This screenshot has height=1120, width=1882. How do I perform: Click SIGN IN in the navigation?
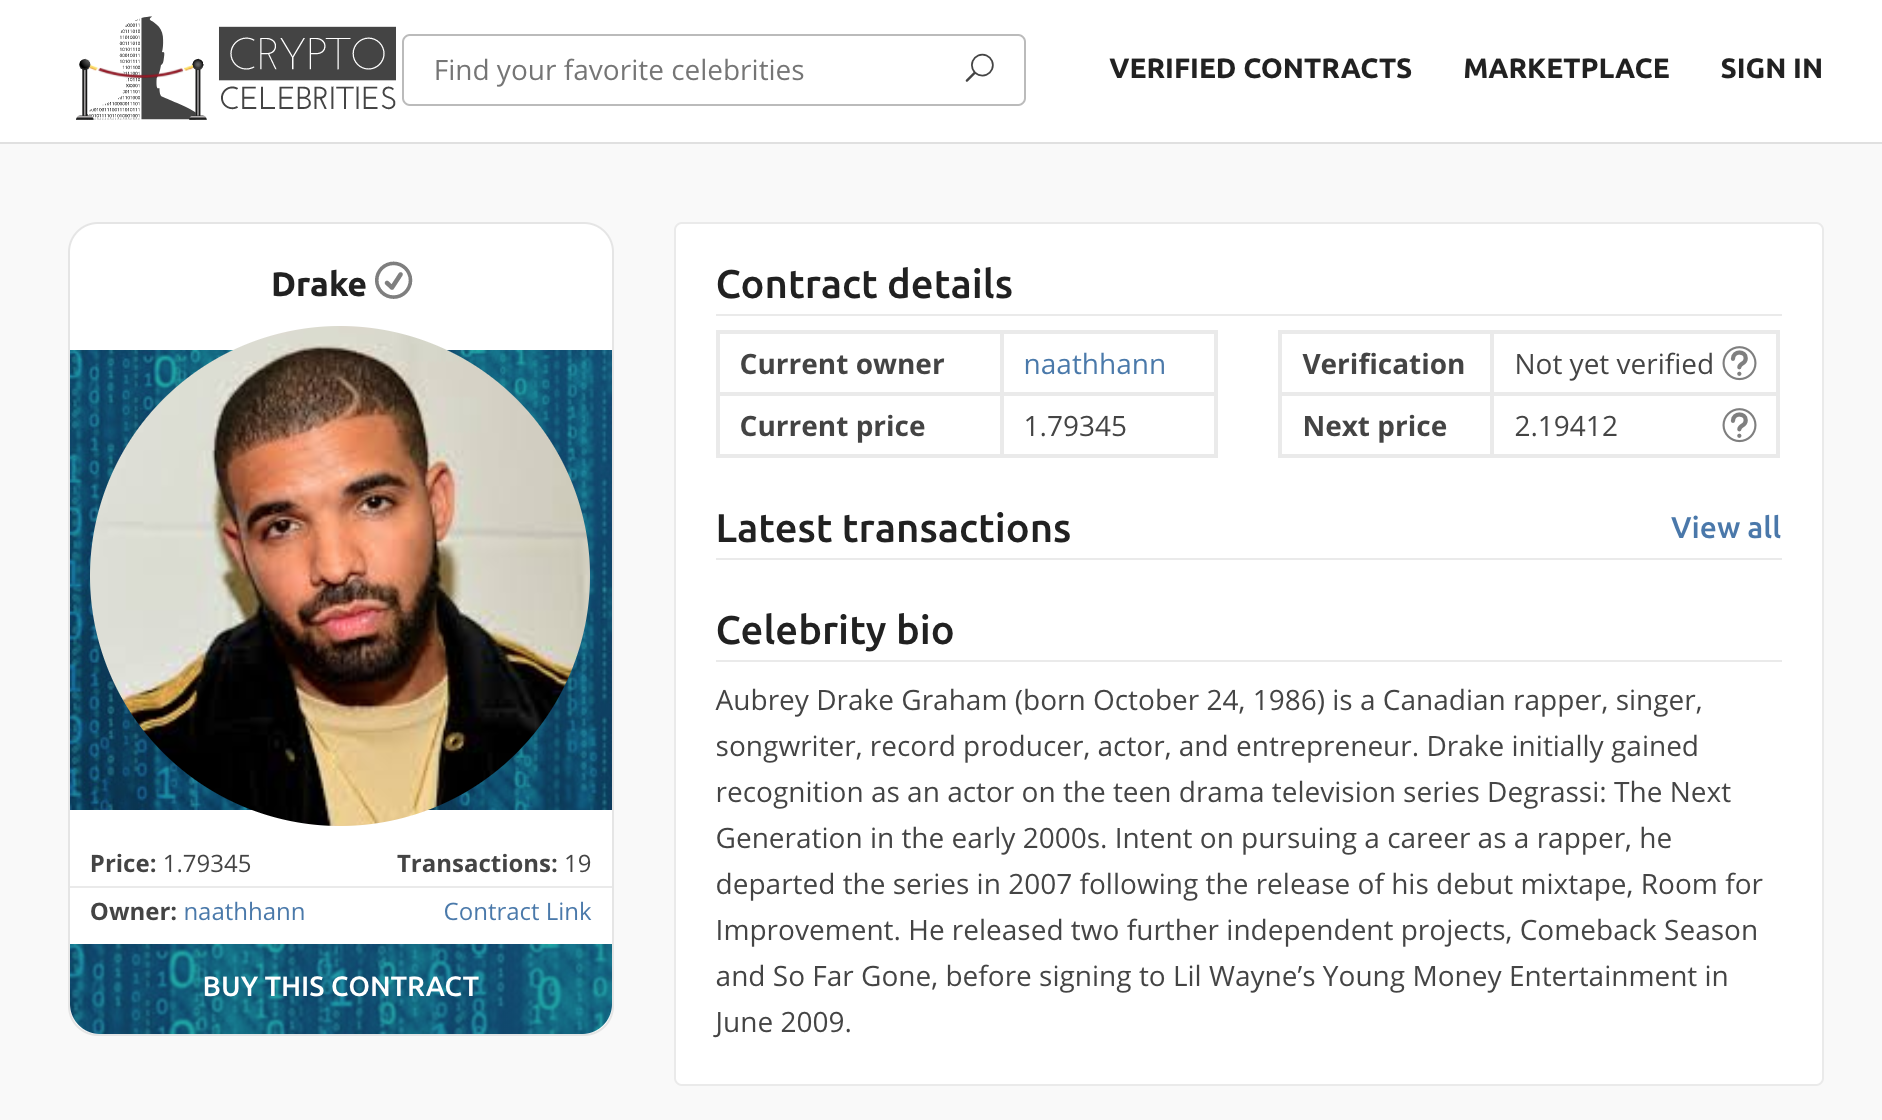(1770, 68)
